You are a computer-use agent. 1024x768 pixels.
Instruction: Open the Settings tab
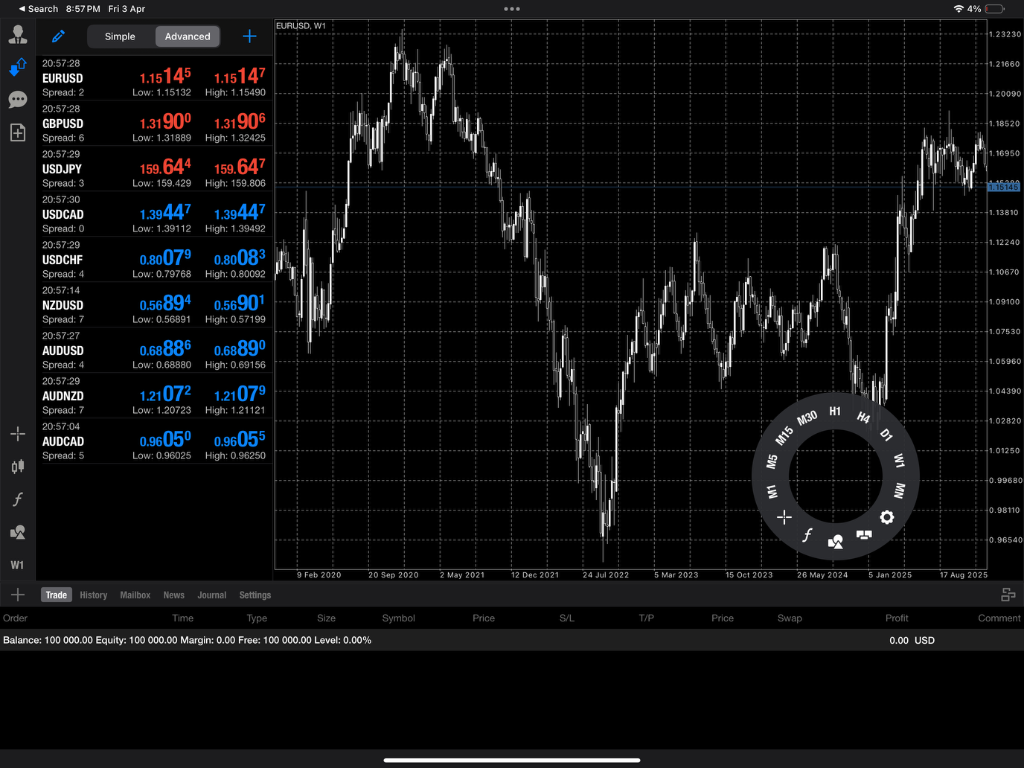click(x=255, y=595)
